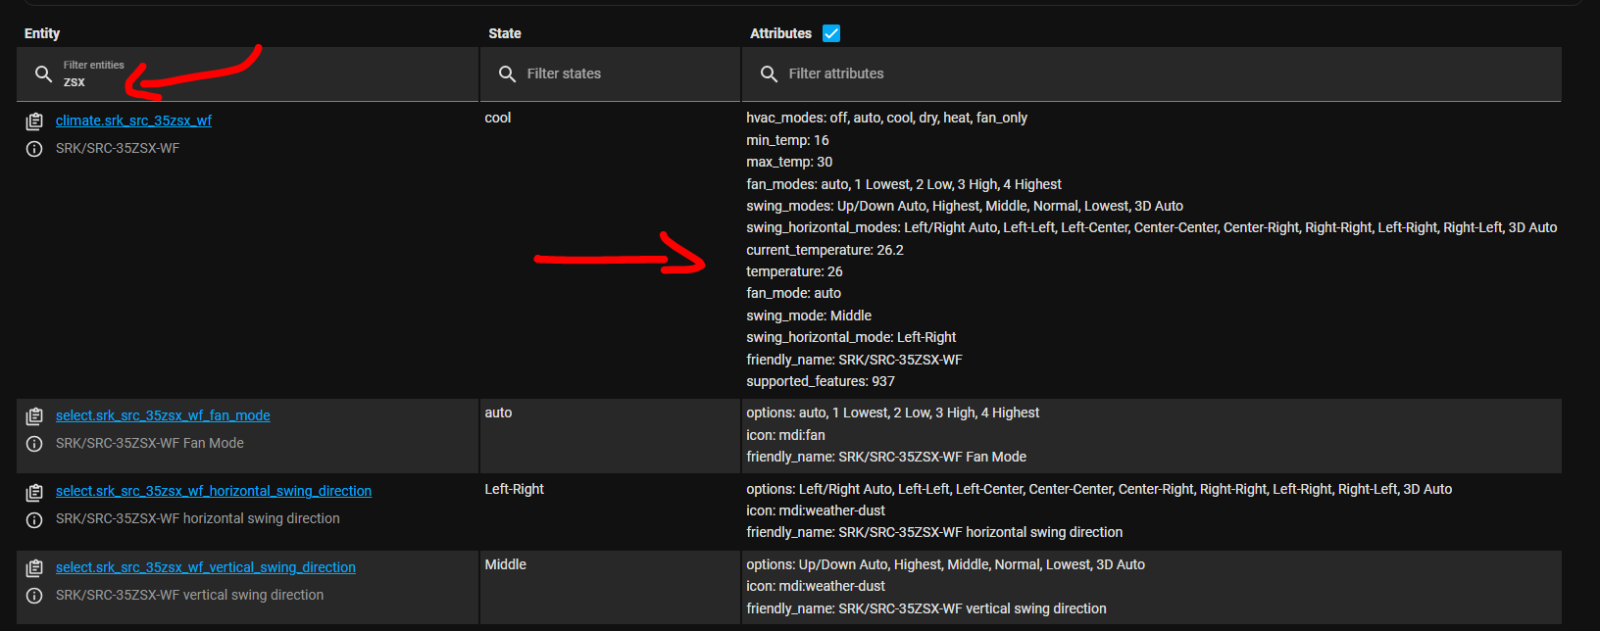Click the supported_features: 937 attribute

[x=821, y=382]
